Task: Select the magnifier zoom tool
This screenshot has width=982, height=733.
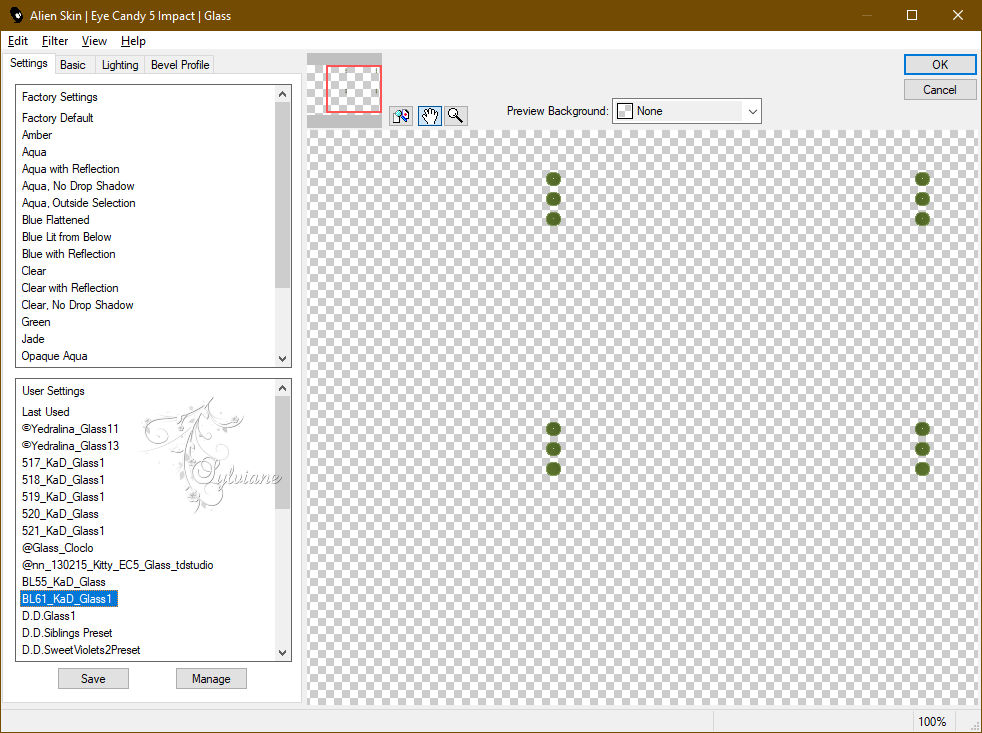Action: coord(456,116)
